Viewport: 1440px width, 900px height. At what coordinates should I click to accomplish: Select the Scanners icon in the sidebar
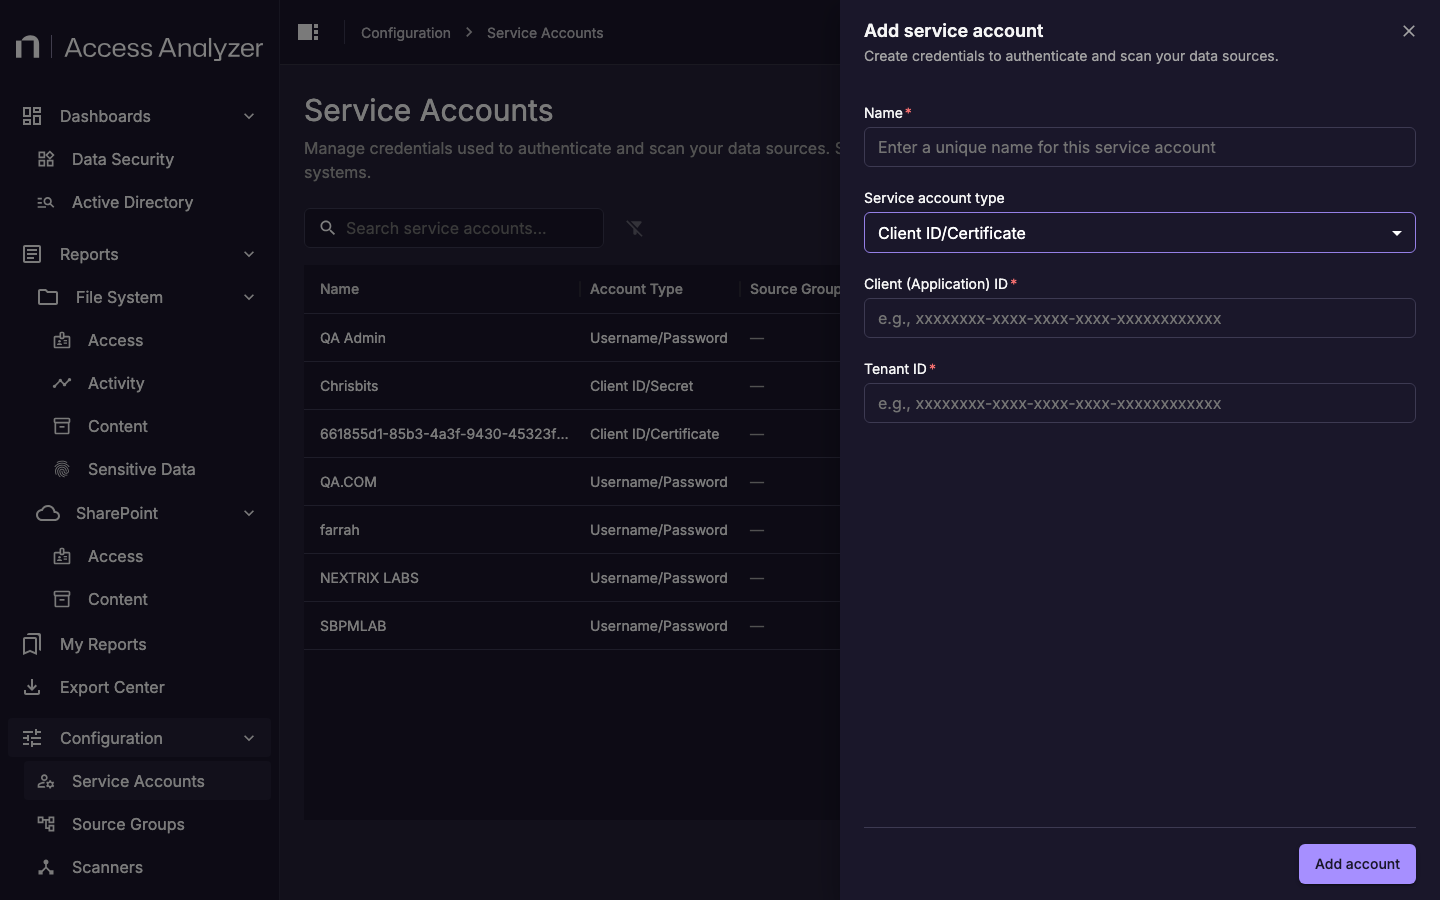tap(46, 867)
